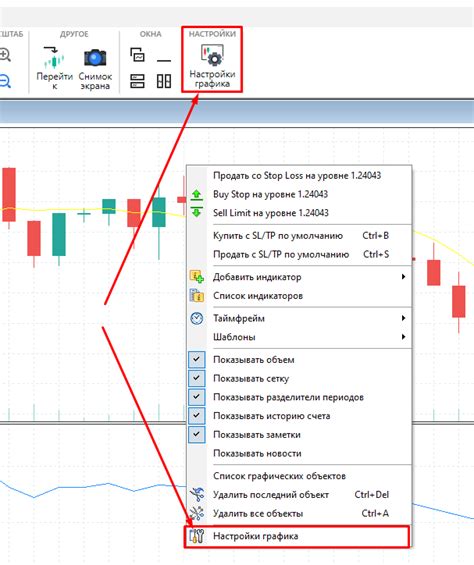Toggle Показывать историю счета
The width and height of the screenshot is (474, 565).
point(299,416)
